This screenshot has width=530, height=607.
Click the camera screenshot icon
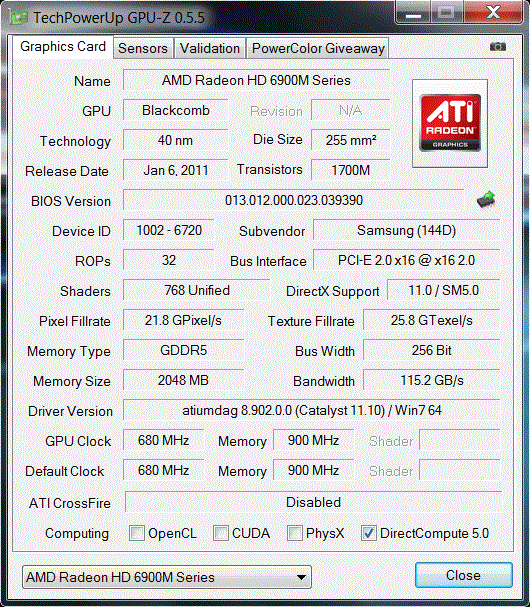[x=497, y=47]
